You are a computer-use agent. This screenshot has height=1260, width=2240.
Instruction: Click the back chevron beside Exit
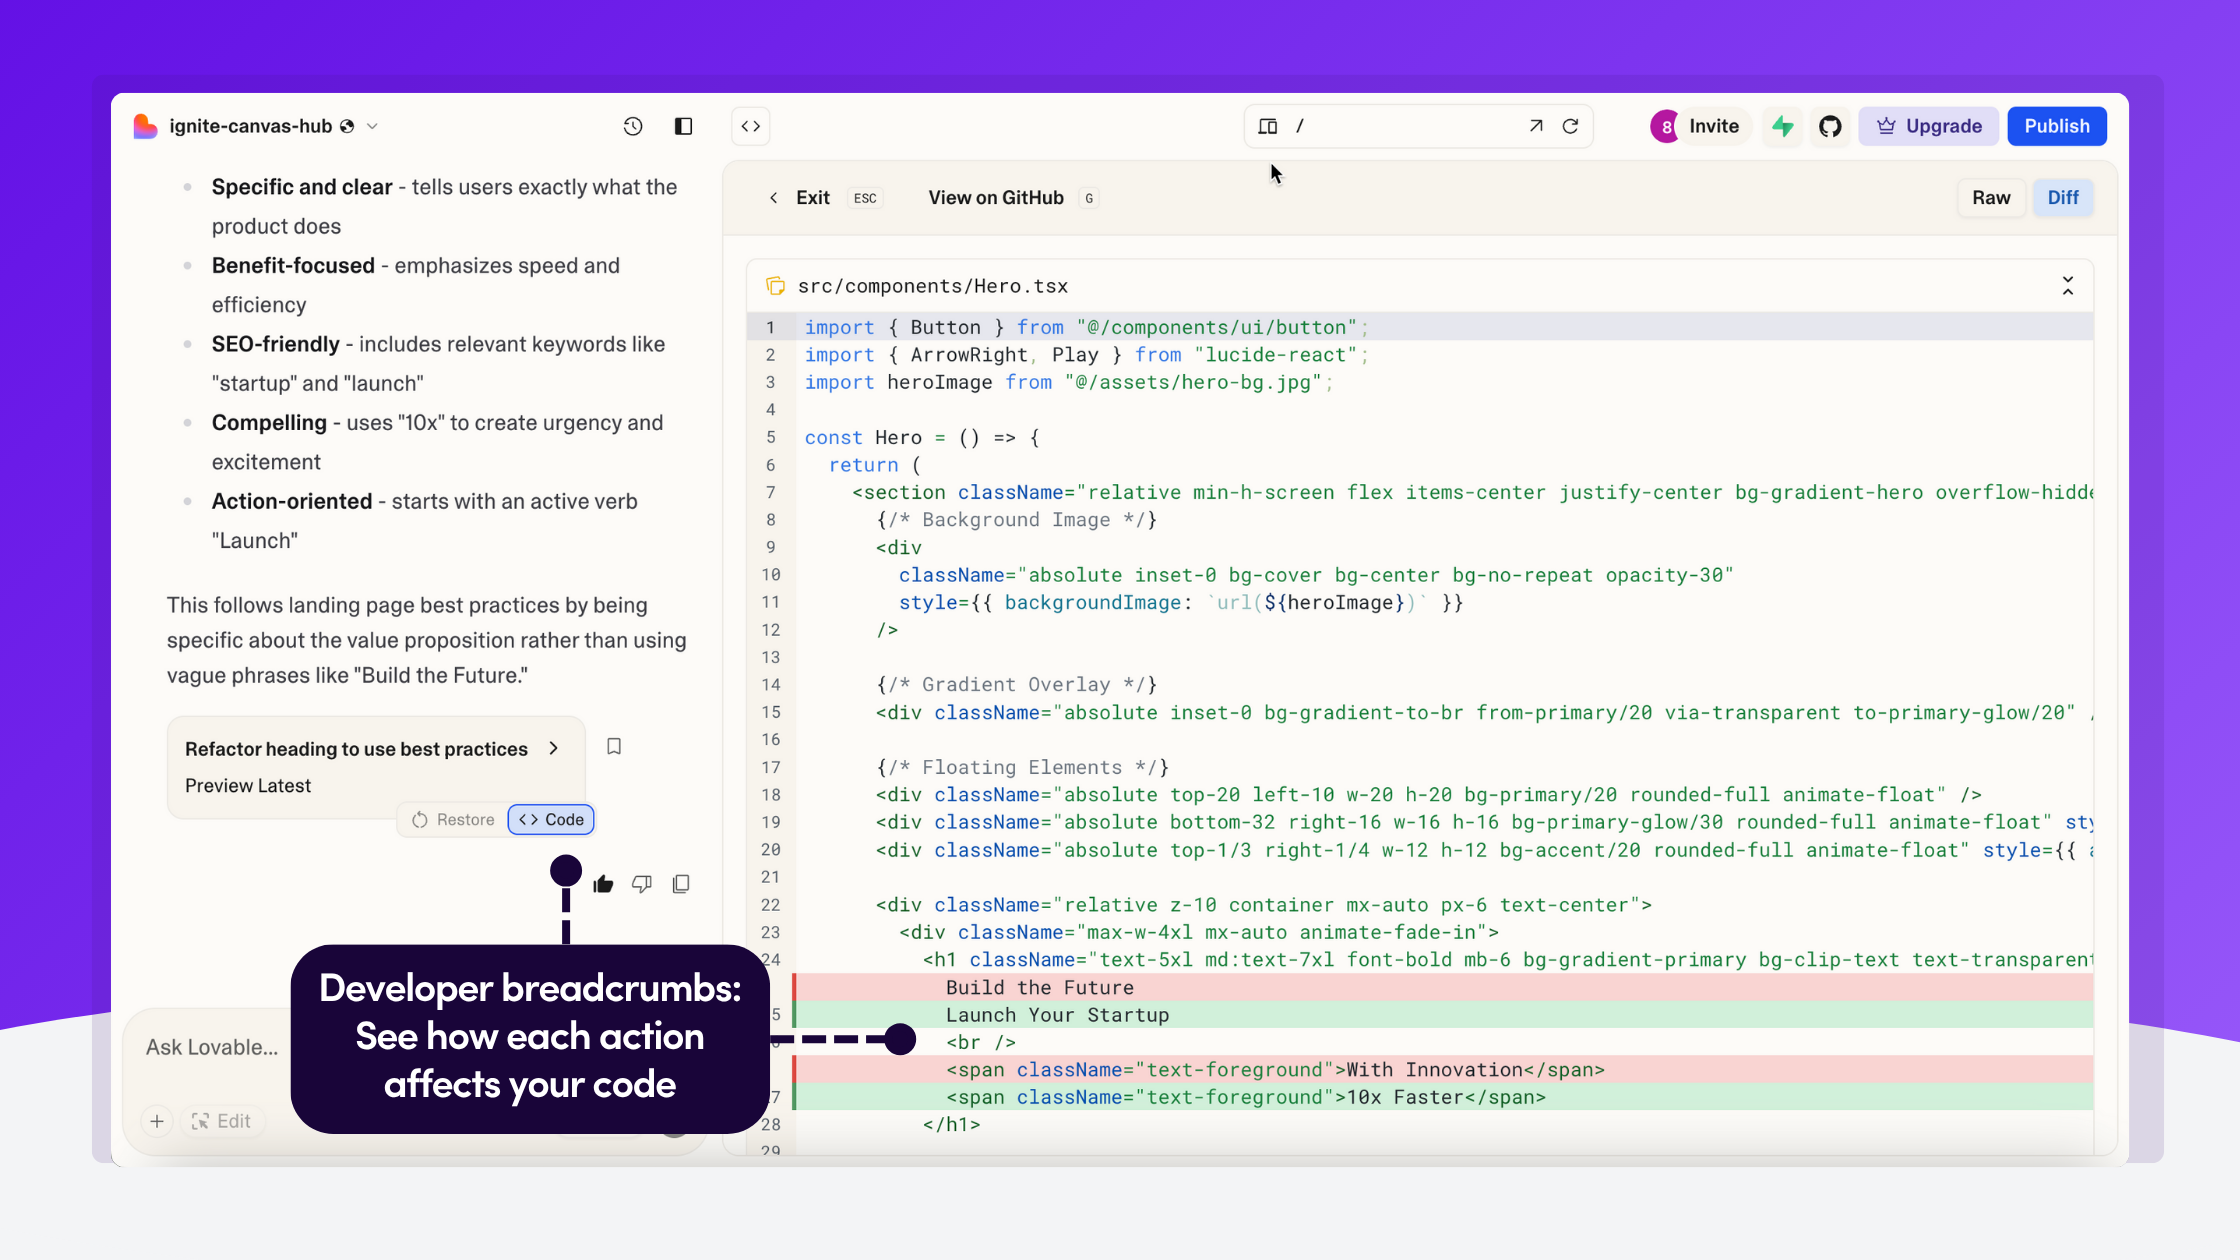(x=774, y=198)
